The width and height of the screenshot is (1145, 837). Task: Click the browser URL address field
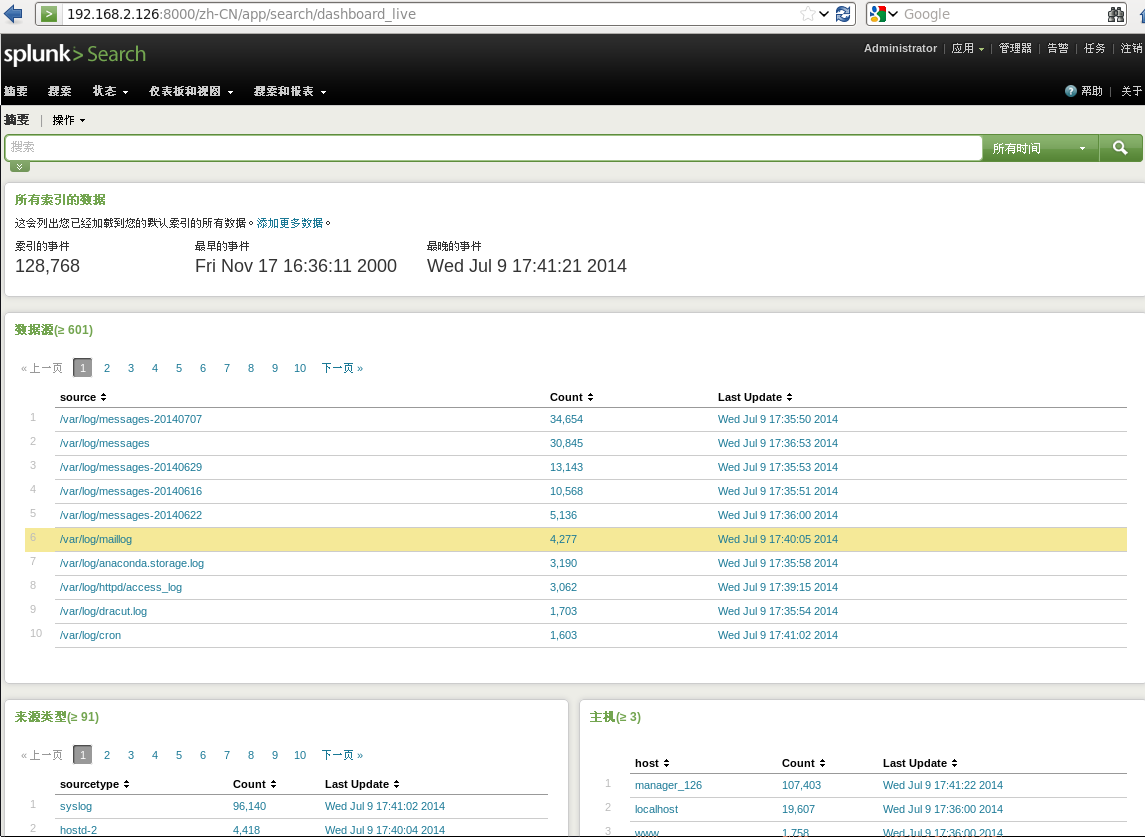[431, 14]
